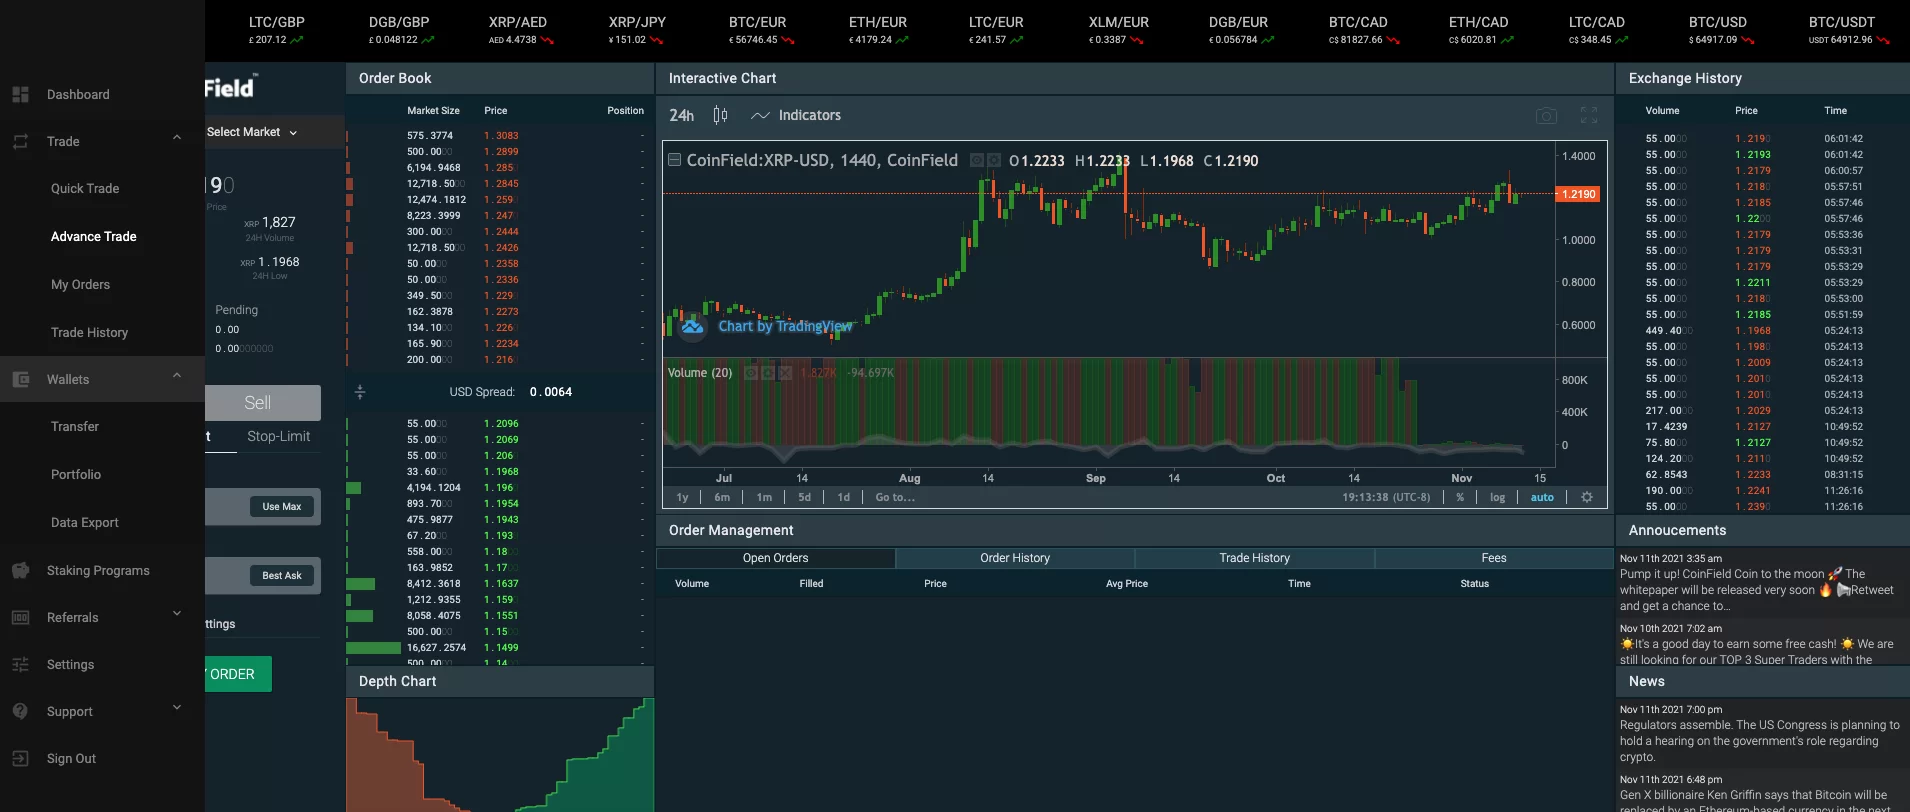Toggle Volume indicator visibility eye icon

[x=750, y=373]
